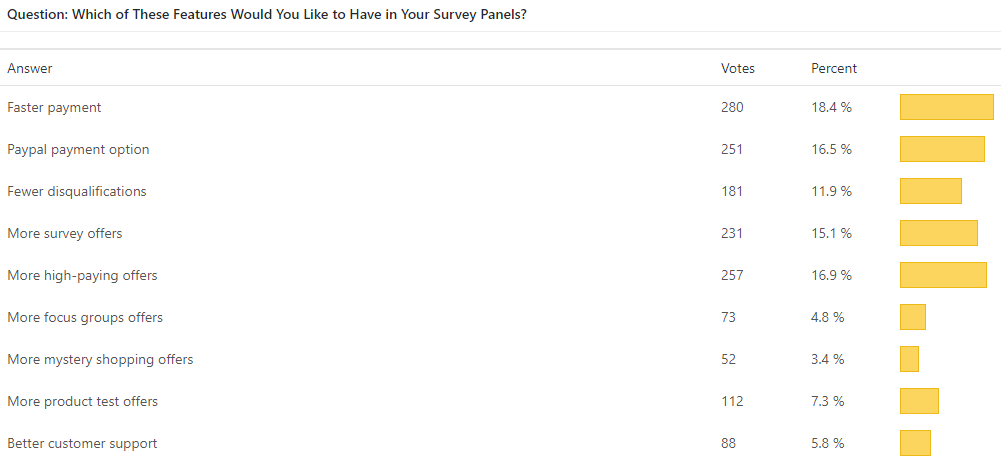Click the More product test offers label

click(x=82, y=401)
